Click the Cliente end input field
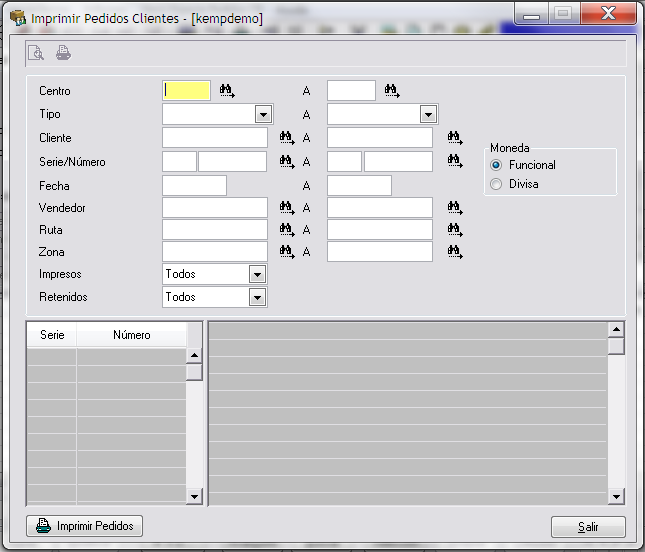The height and width of the screenshot is (552, 645). 380,137
